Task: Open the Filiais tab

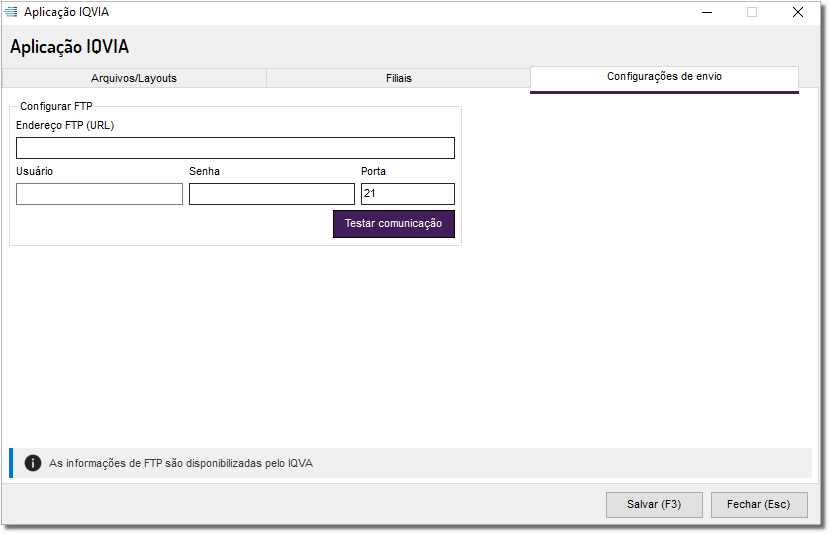Action: click(399, 78)
